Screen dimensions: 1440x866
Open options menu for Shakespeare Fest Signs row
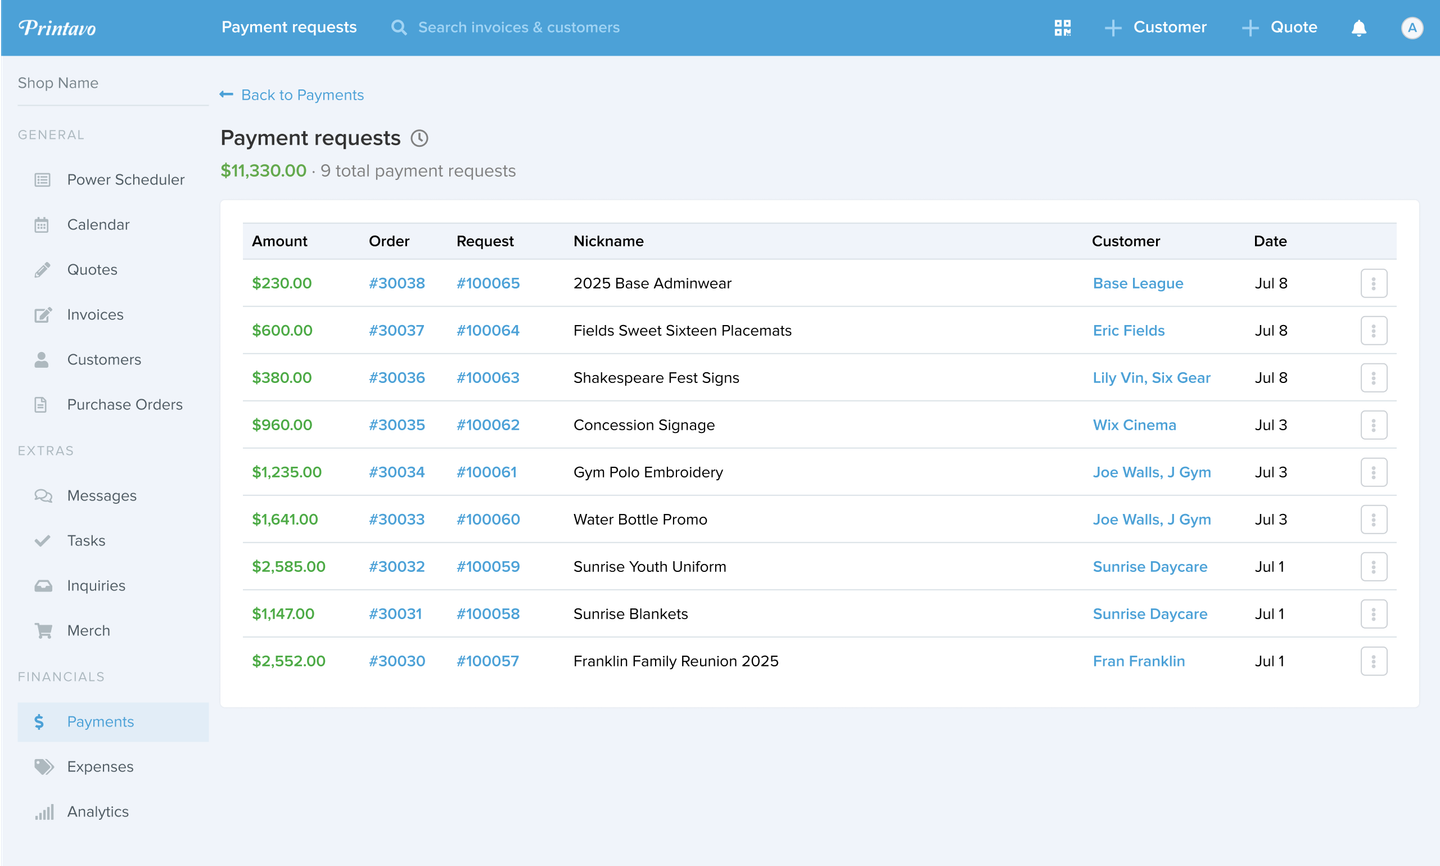coord(1374,378)
